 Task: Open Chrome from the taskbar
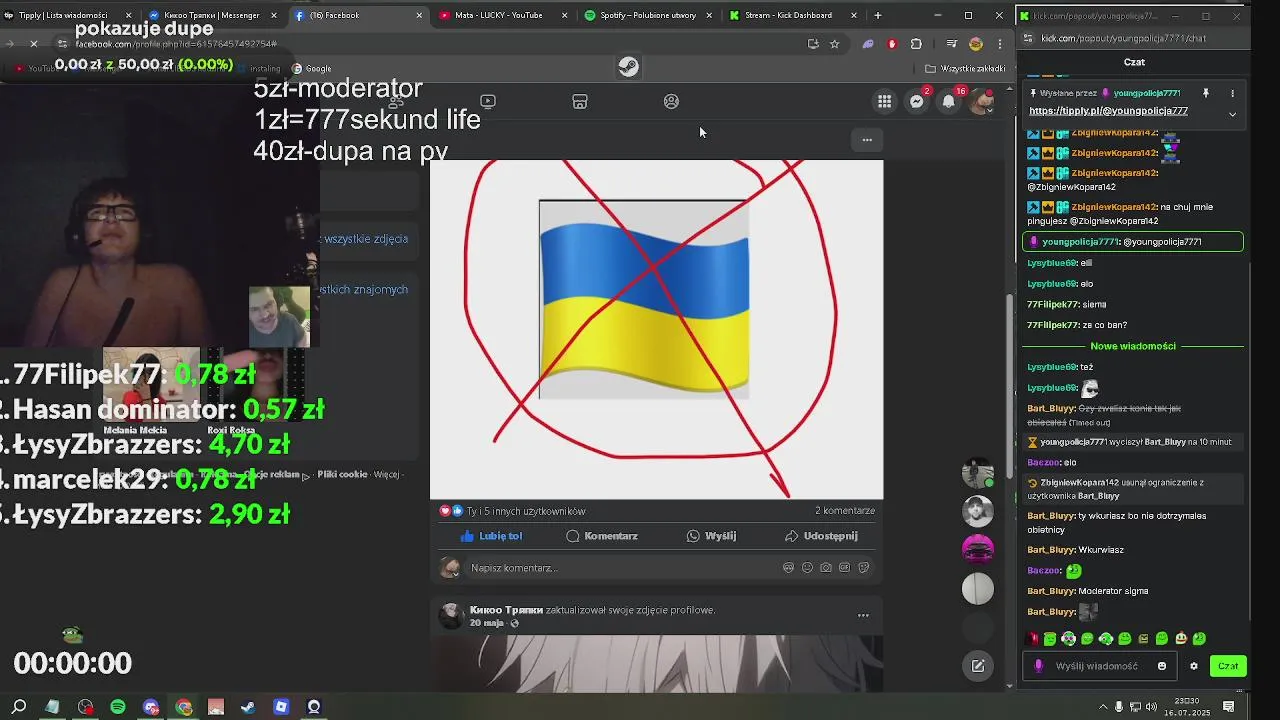tap(184, 707)
